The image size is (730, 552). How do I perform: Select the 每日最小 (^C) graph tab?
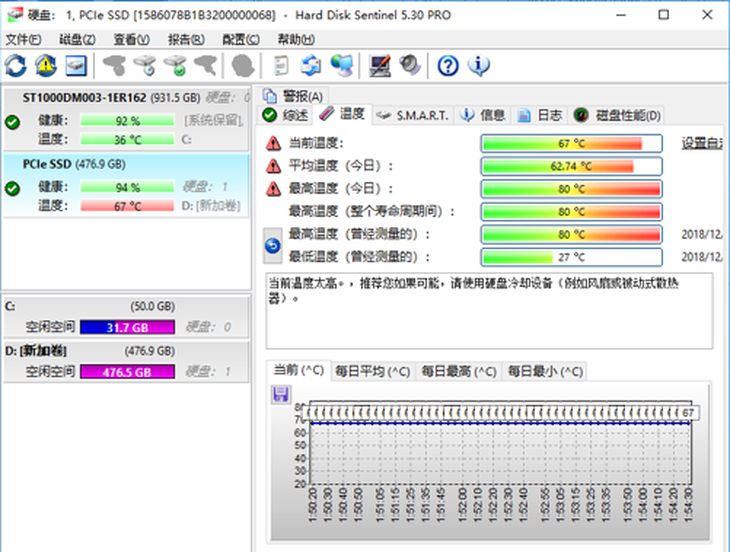pos(545,371)
